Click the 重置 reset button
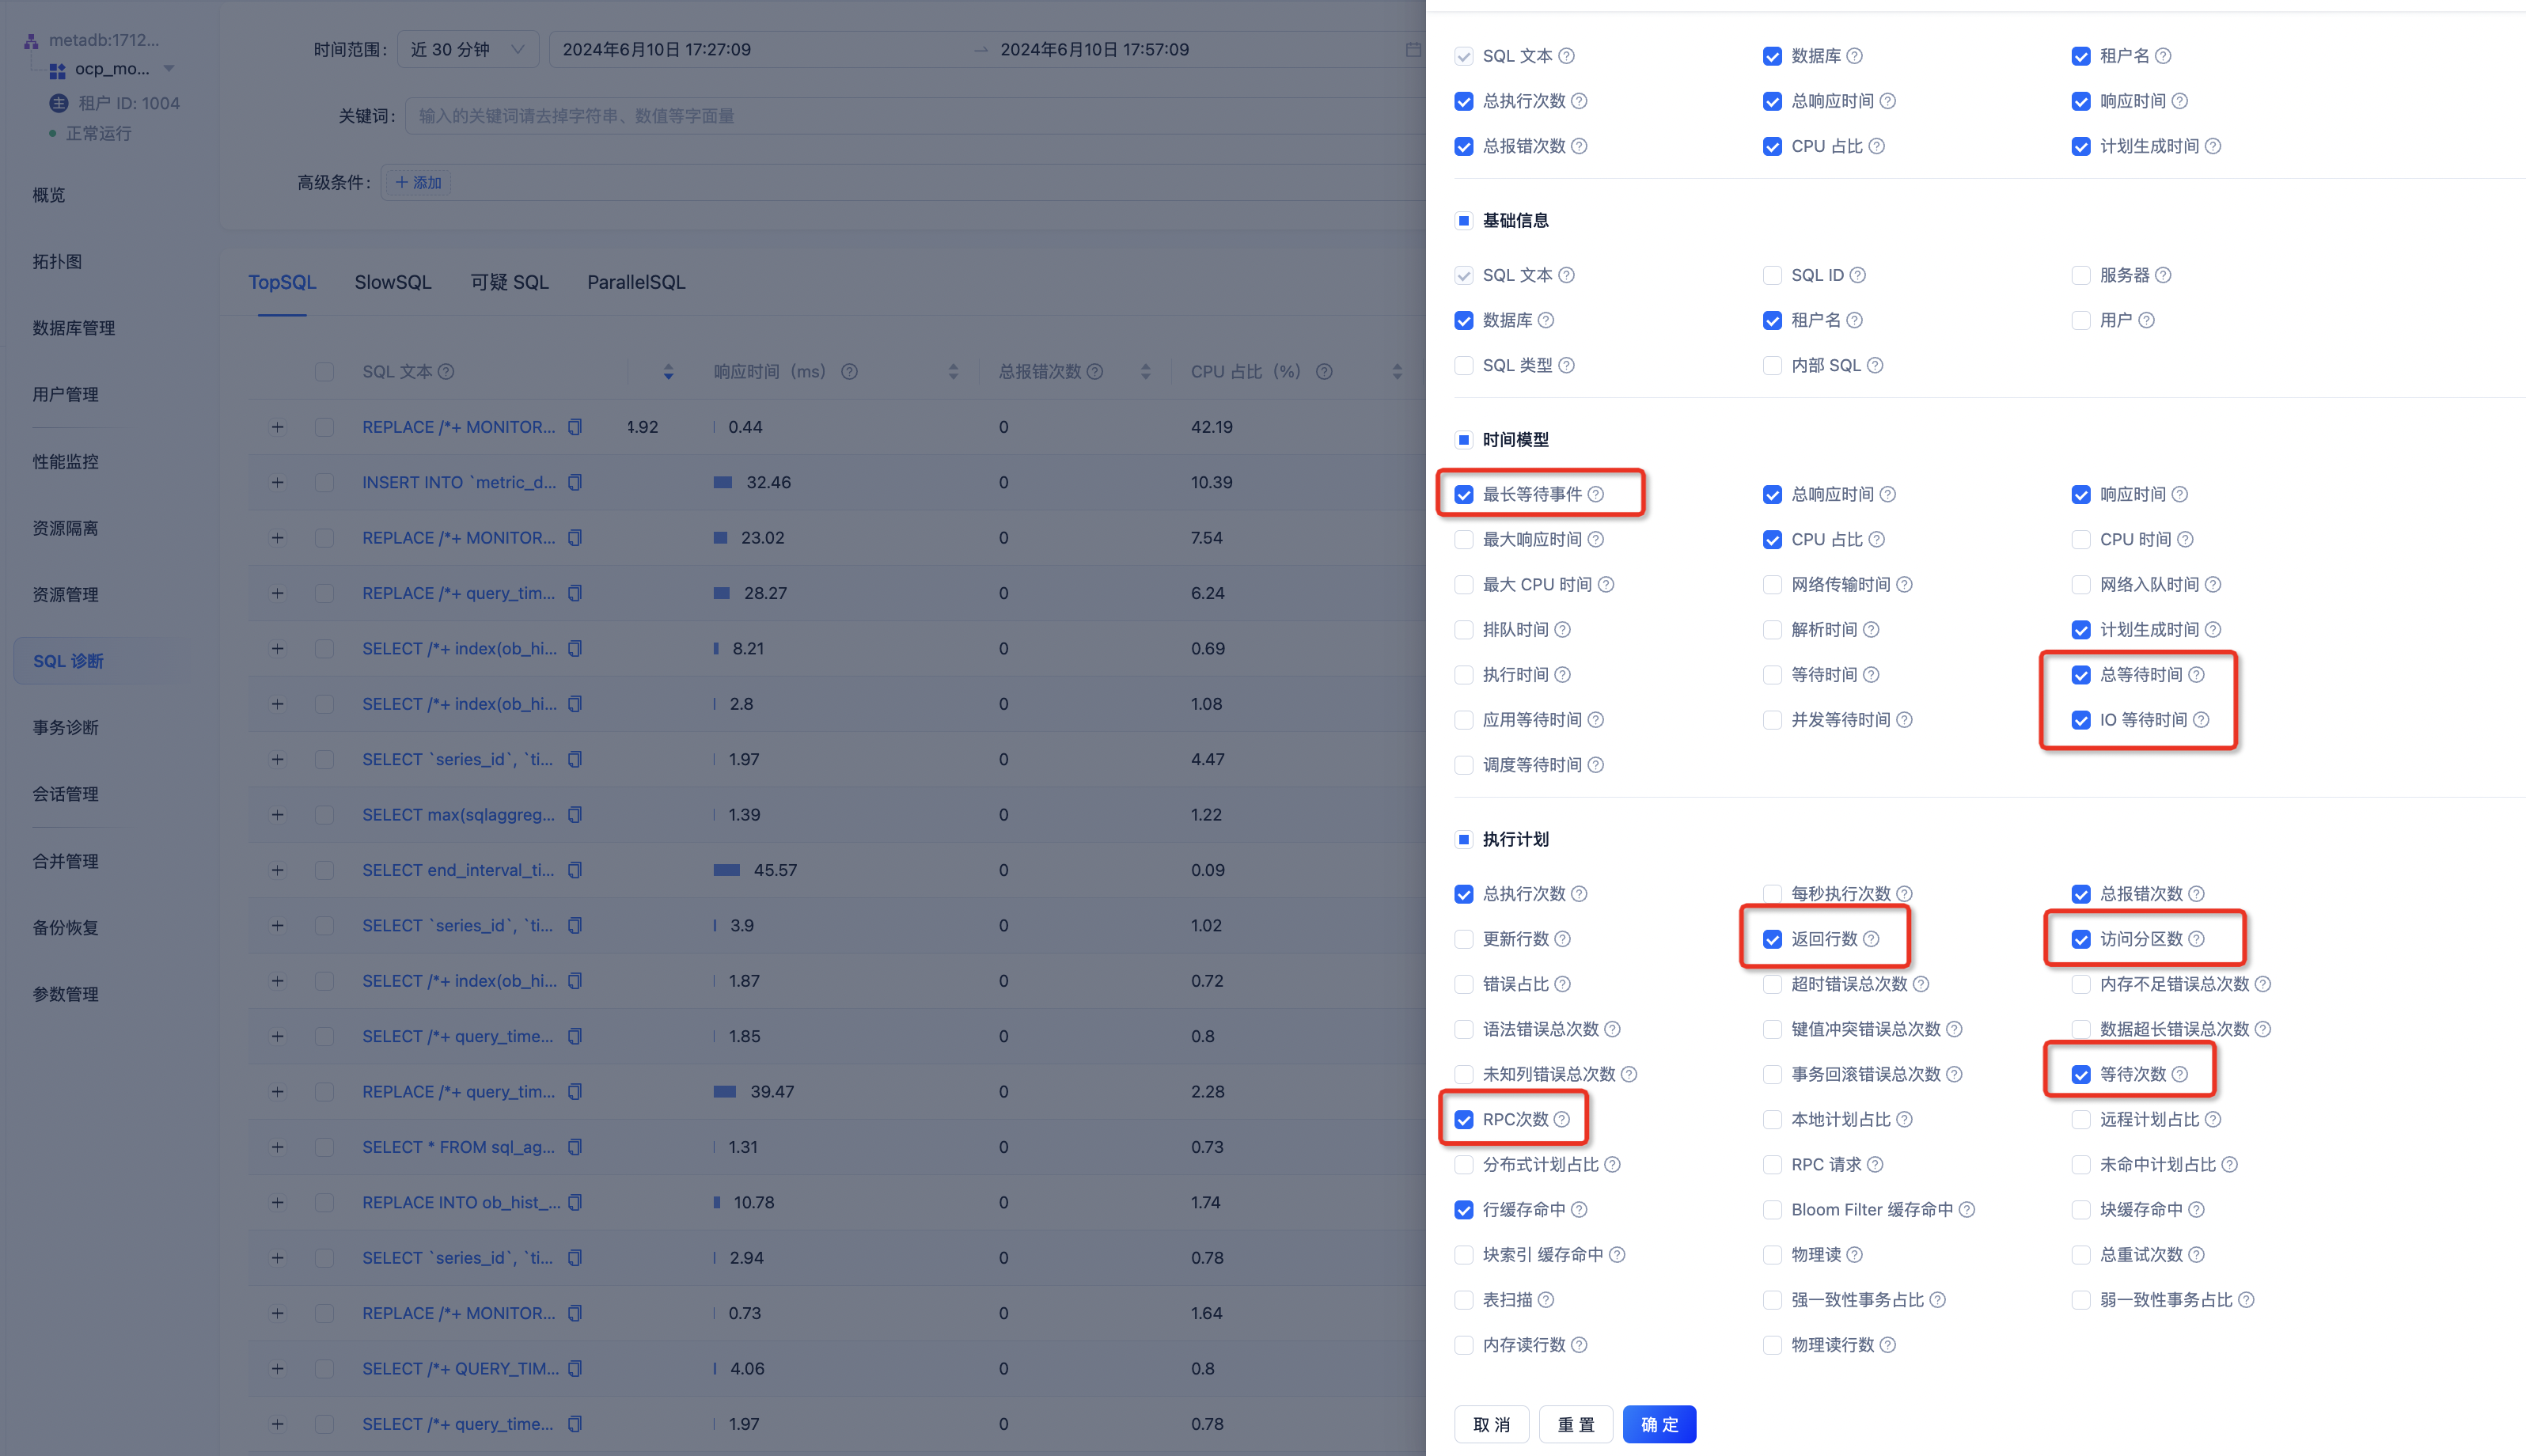Viewport: 2526px width, 1456px height. [1575, 1424]
